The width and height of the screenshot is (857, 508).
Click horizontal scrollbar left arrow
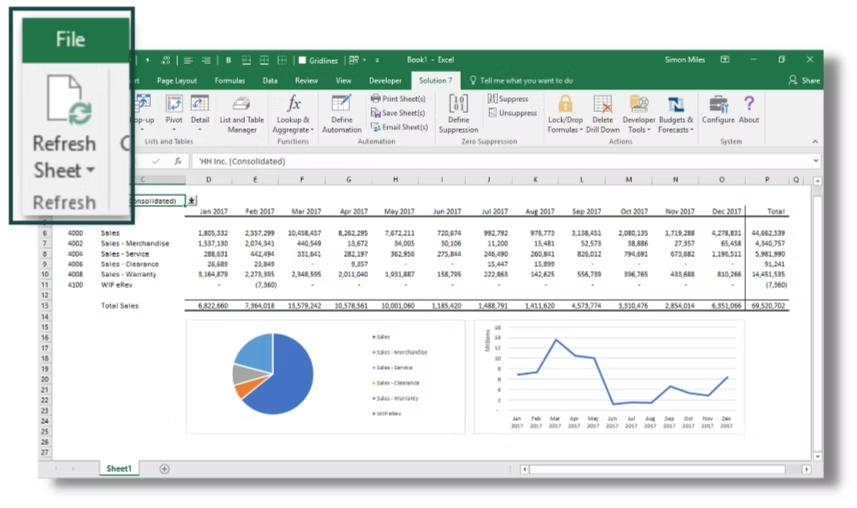tap(524, 469)
